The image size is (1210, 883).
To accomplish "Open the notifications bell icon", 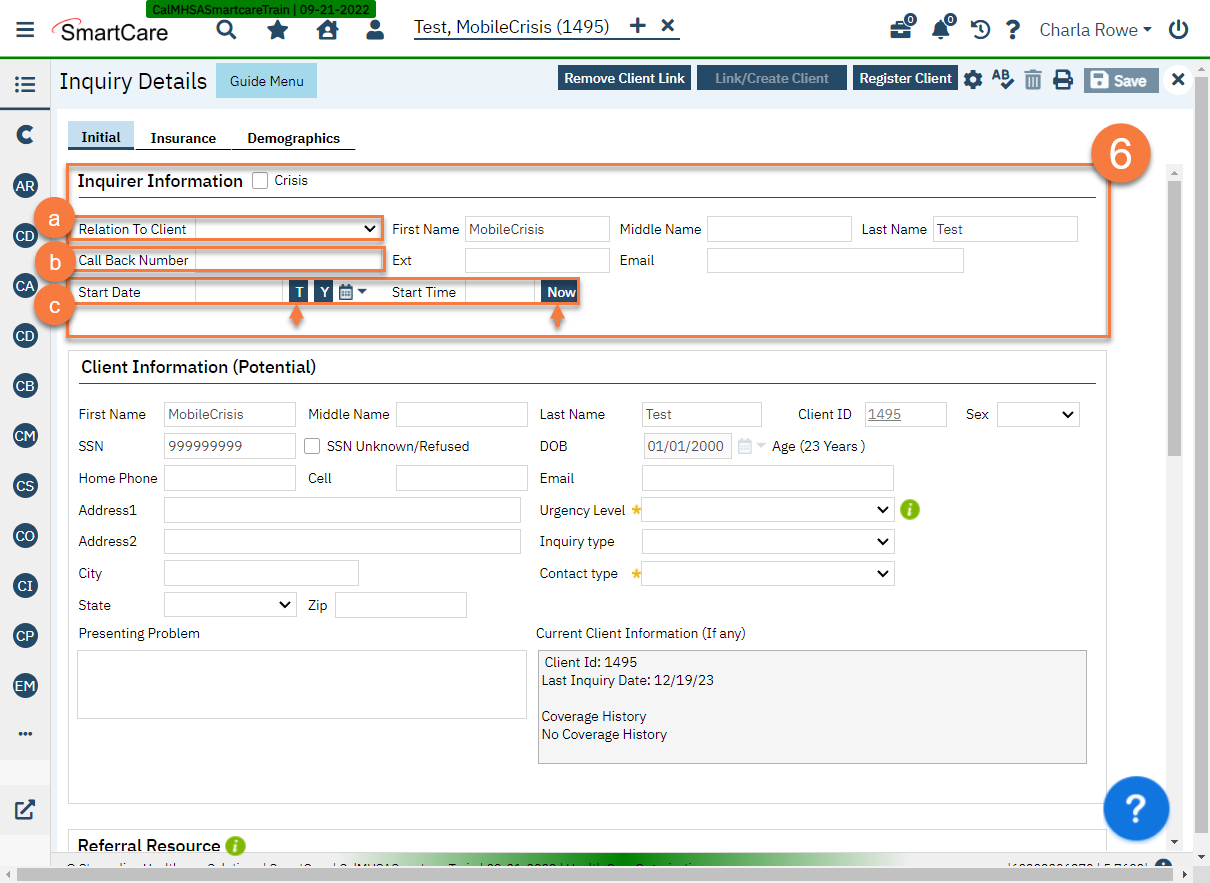I will [941, 30].
